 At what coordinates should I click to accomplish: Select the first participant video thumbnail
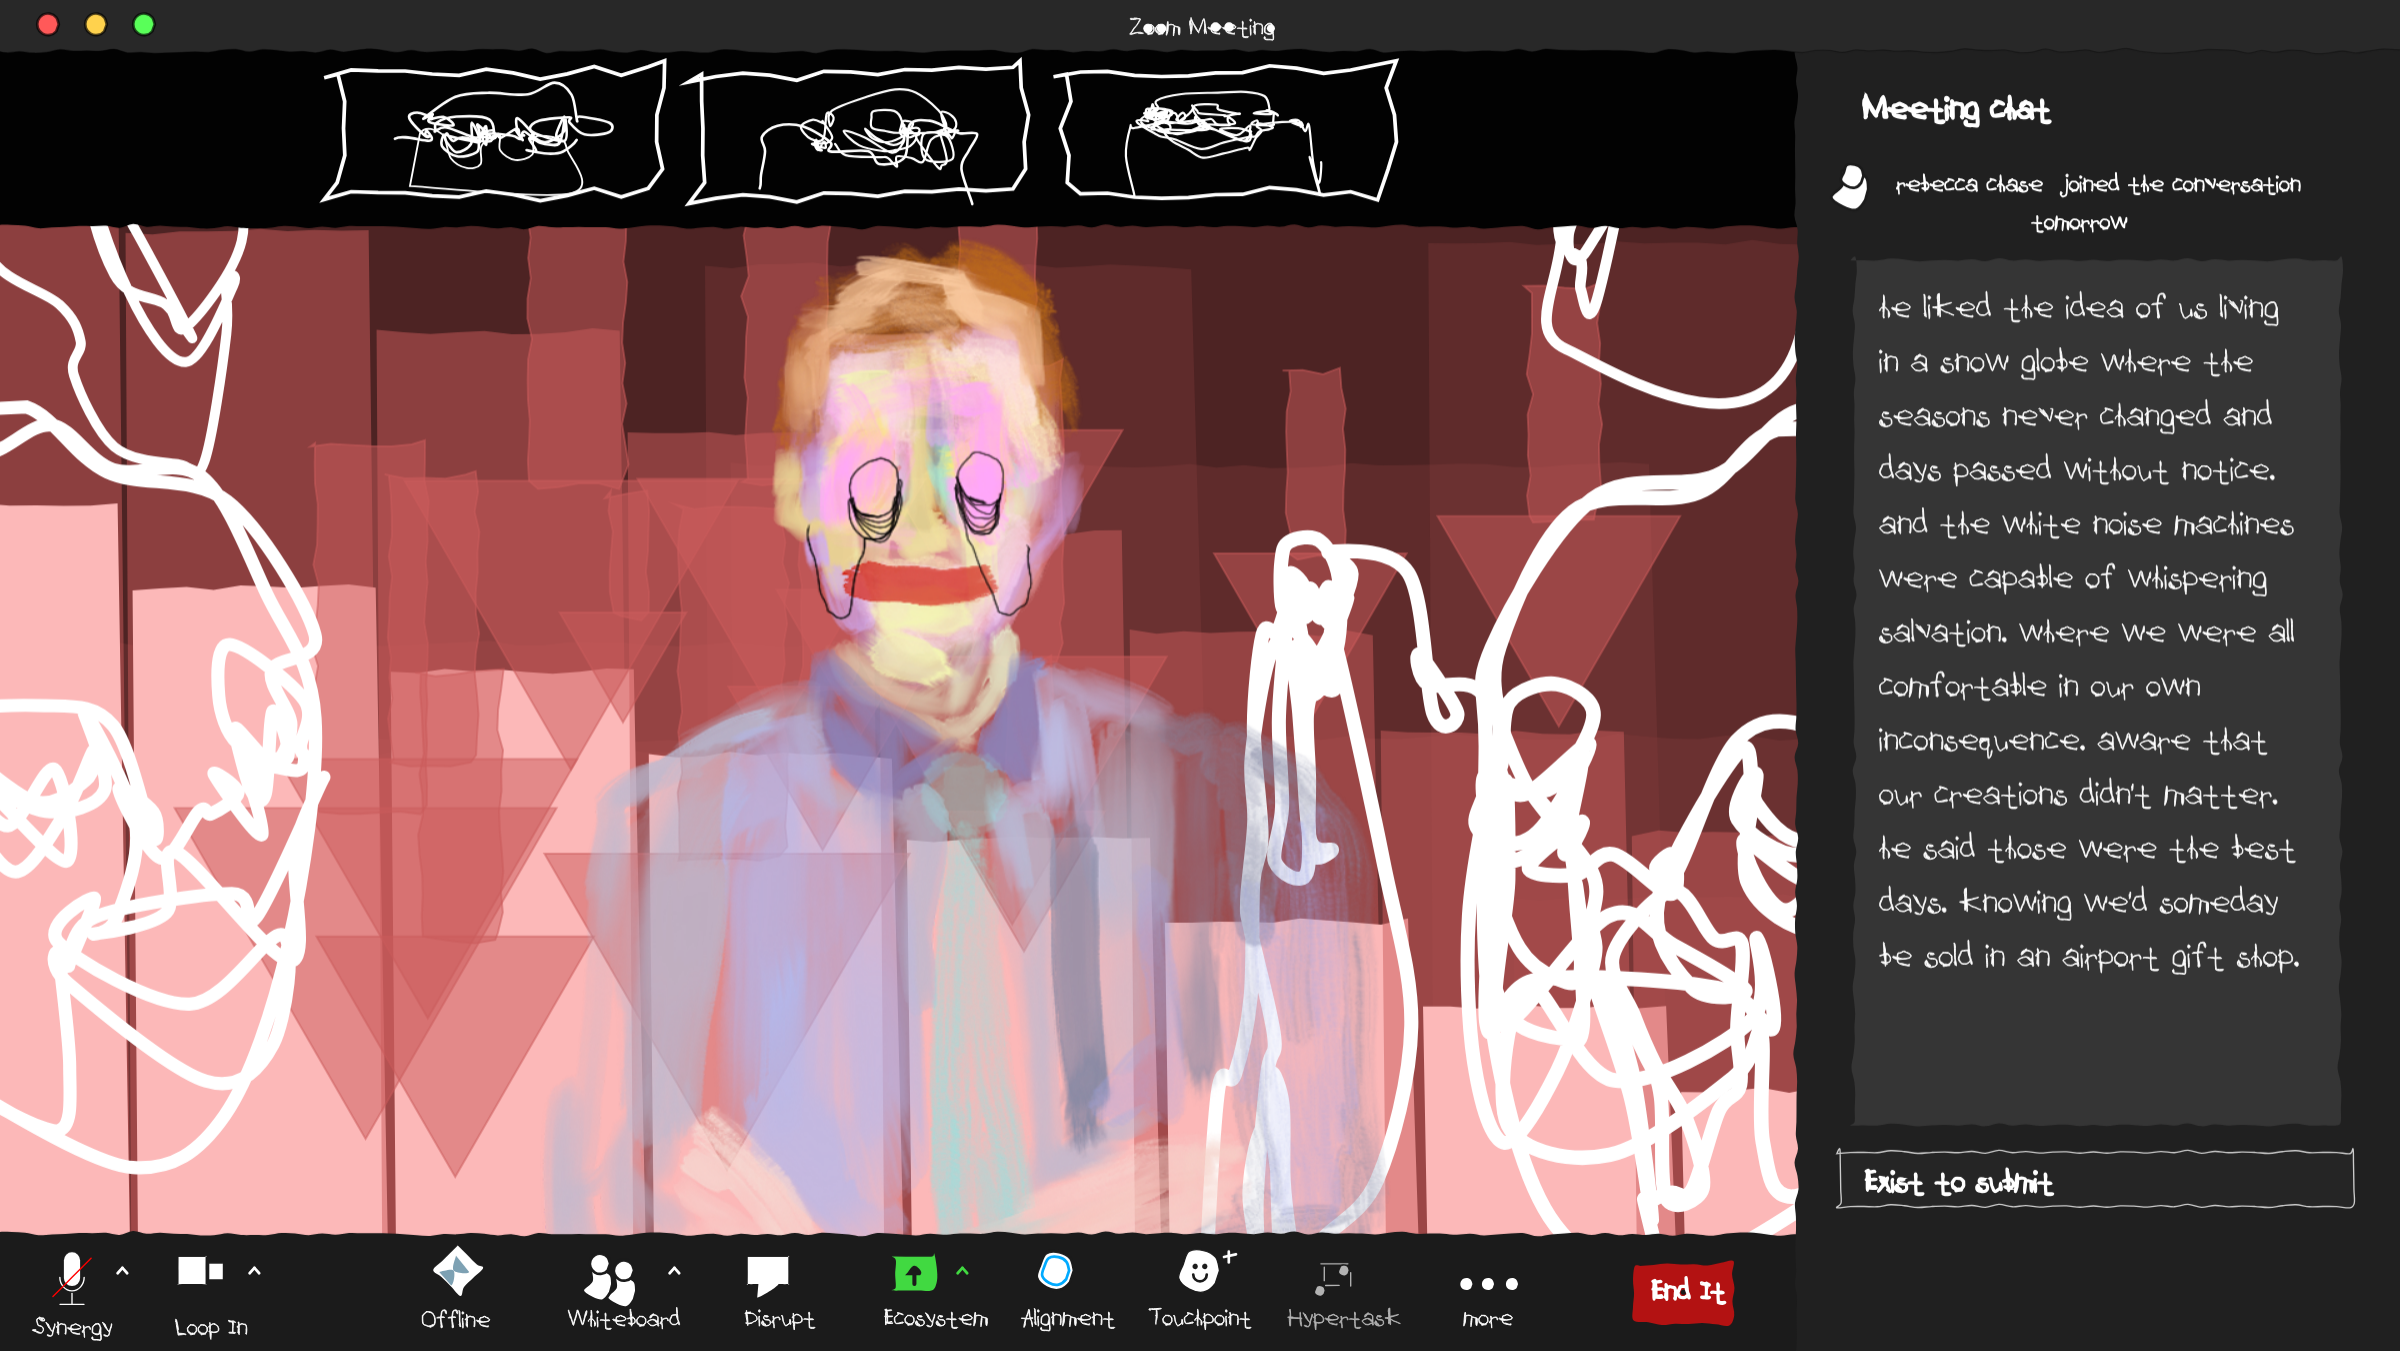coord(495,132)
